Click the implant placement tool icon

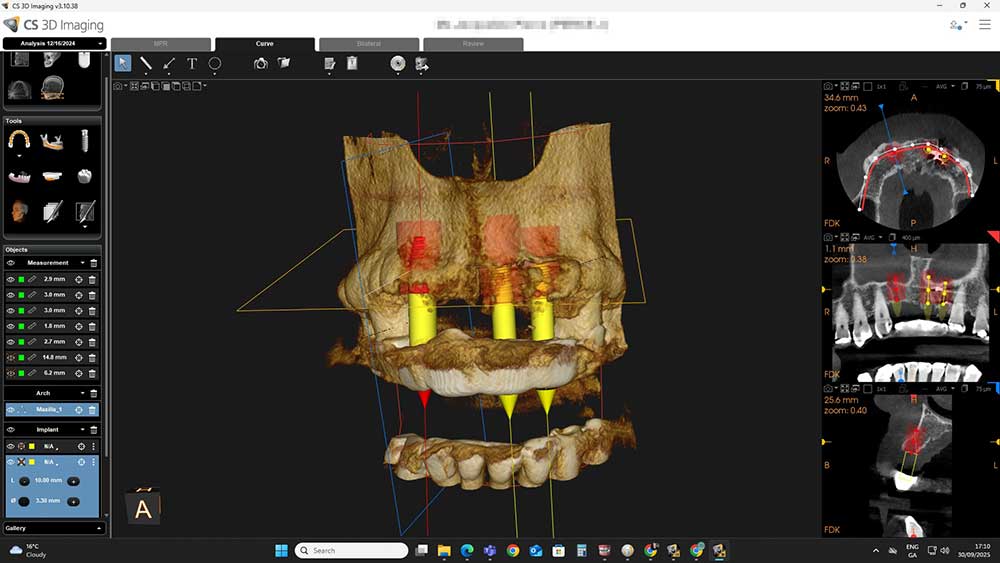86,141
